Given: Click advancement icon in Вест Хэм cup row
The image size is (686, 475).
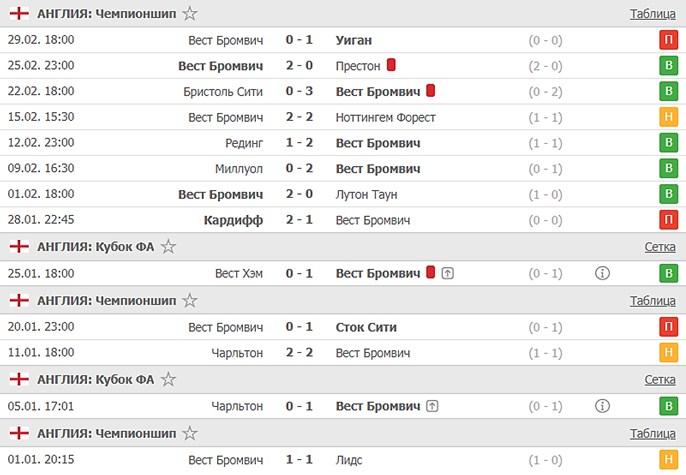Looking at the screenshot, I should click(447, 274).
